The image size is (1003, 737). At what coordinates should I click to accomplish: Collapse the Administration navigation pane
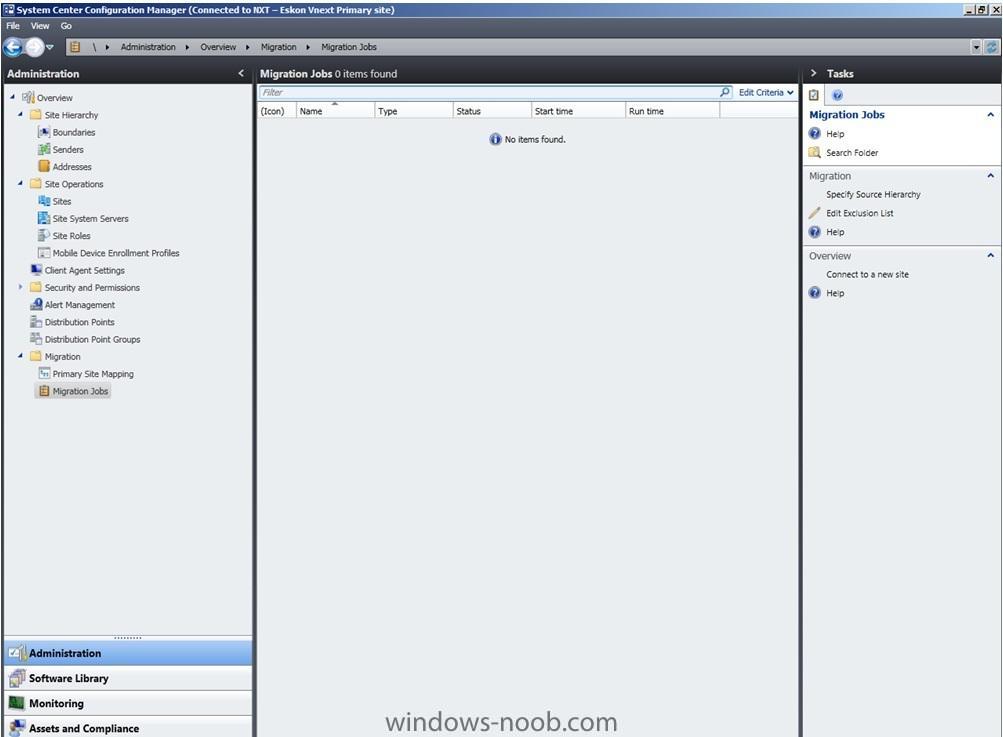tap(241, 74)
